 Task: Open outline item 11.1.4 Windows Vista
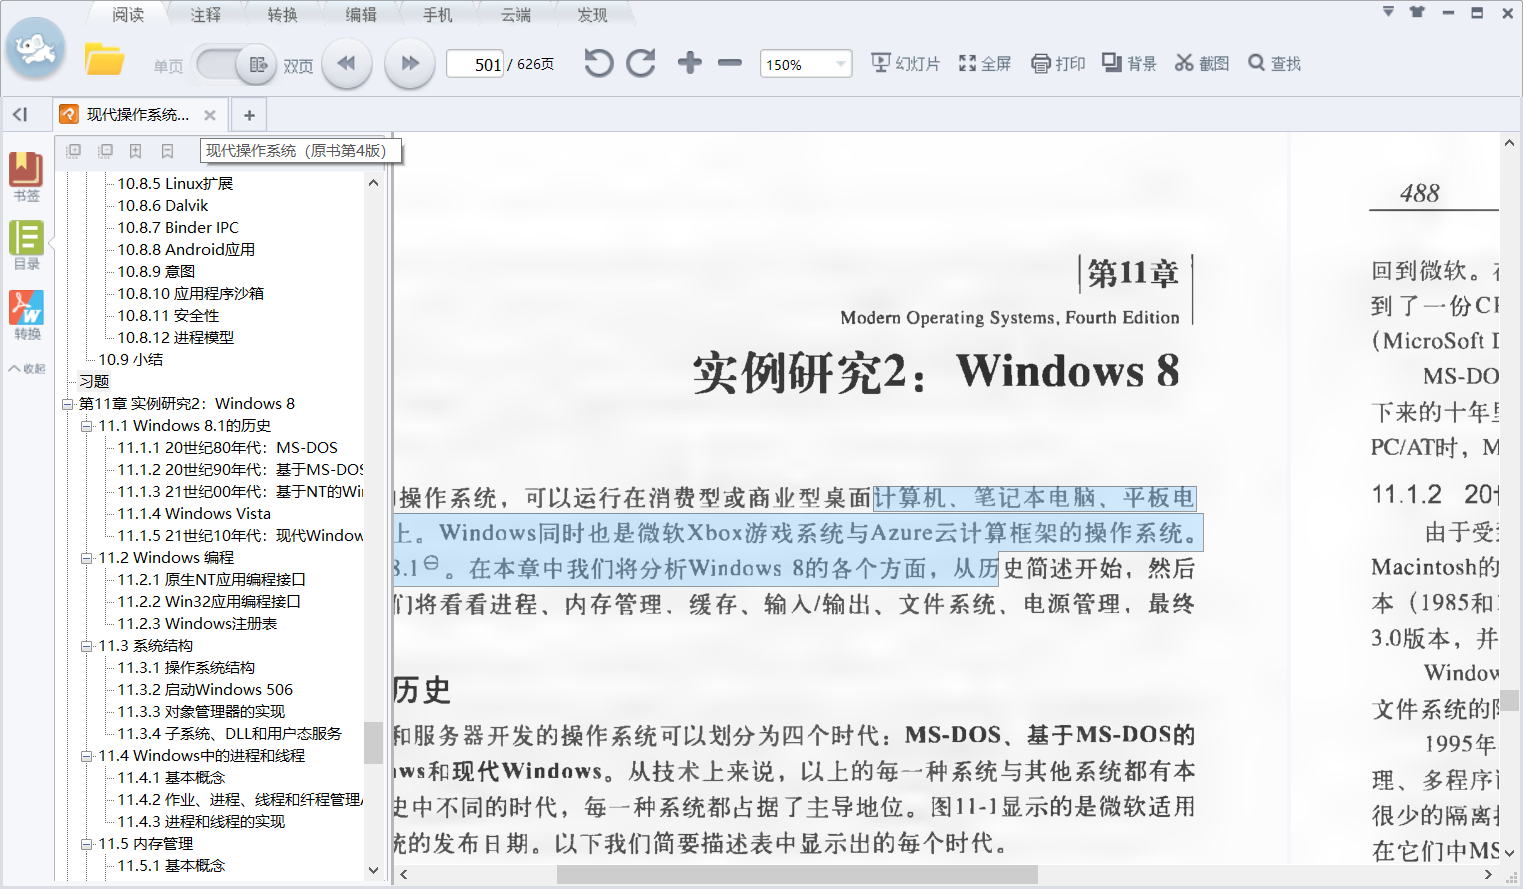(194, 514)
